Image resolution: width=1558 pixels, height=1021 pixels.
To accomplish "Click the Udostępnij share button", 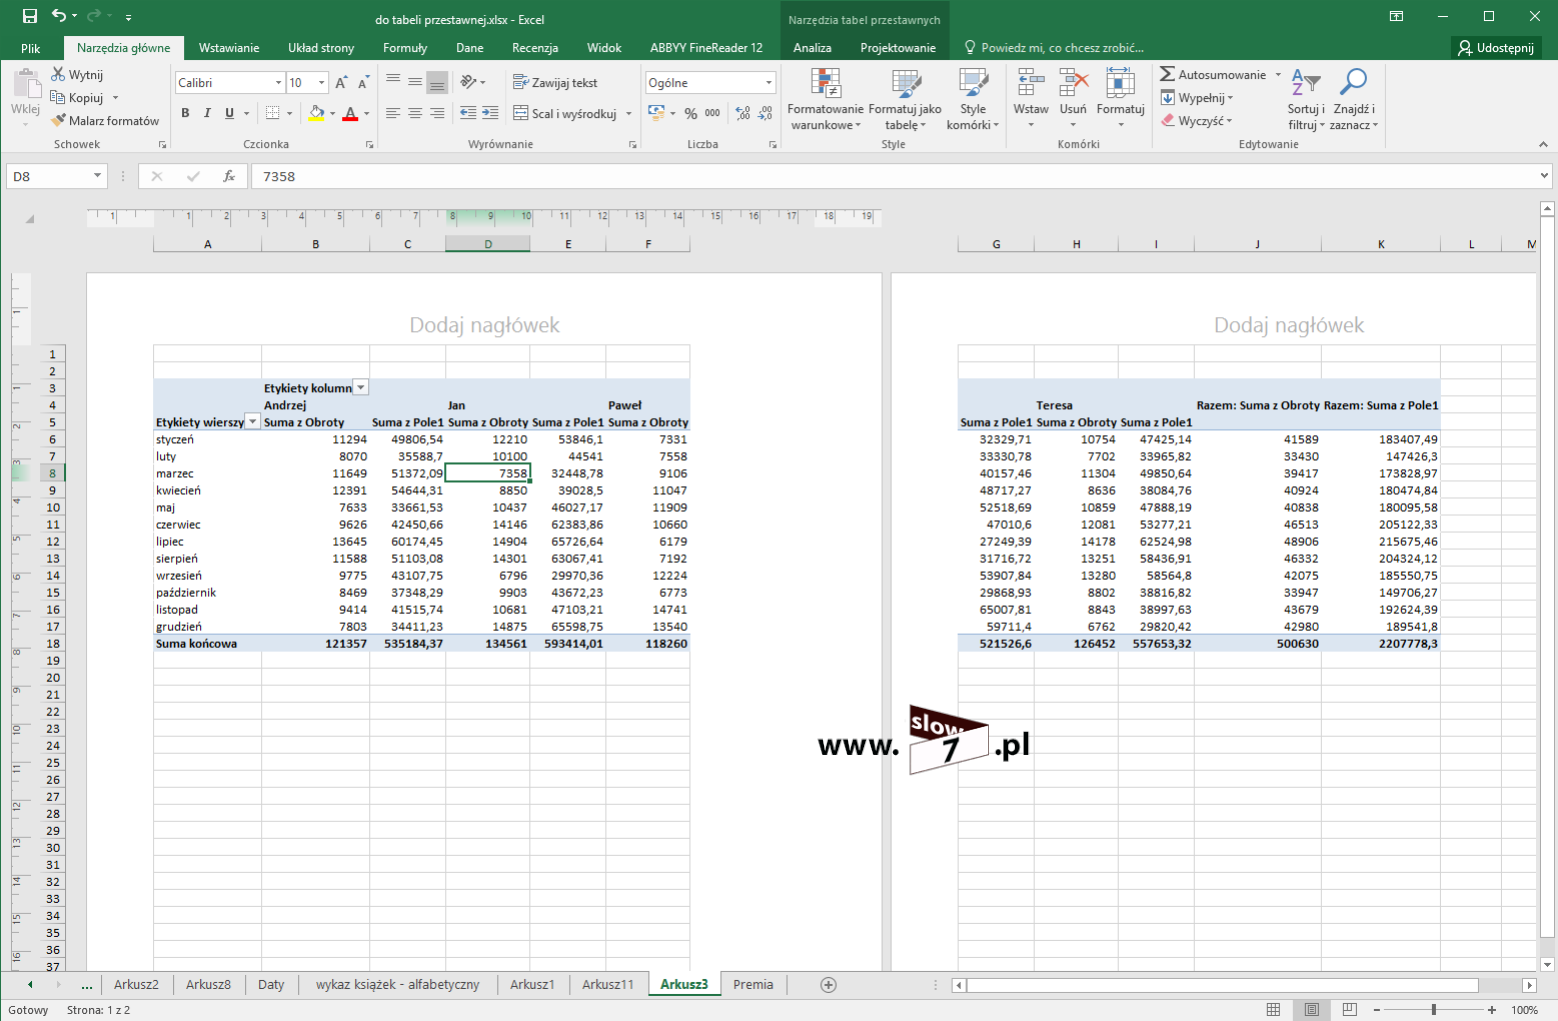I will pos(1496,48).
